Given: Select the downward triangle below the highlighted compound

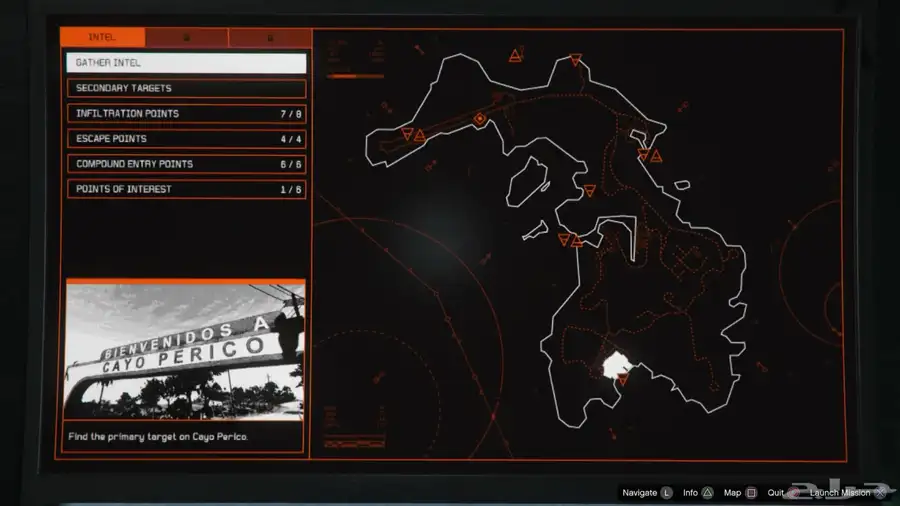Looking at the screenshot, I should 623,379.
